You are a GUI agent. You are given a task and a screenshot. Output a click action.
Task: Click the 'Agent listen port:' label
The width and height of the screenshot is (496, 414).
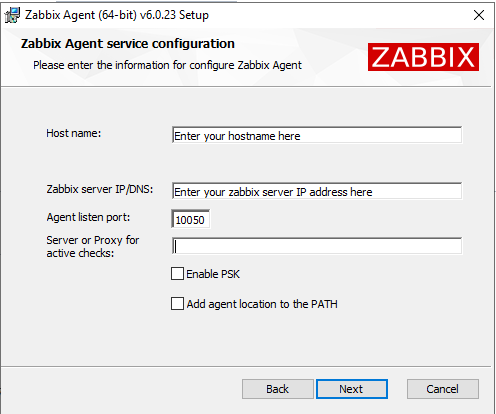point(88,217)
